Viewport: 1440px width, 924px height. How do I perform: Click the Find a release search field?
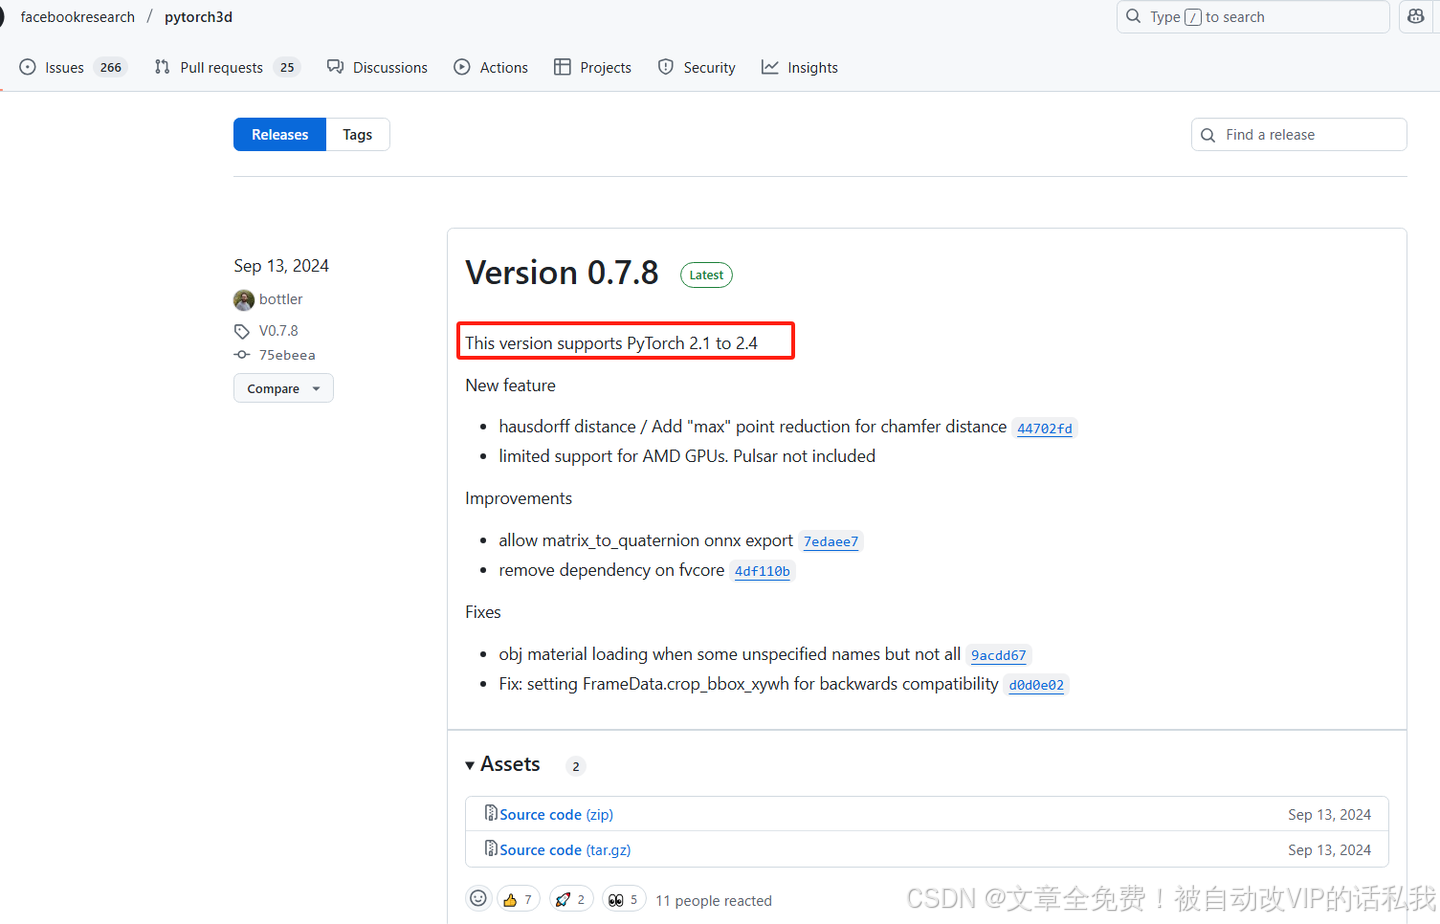pyautogui.click(x=1299, y=135)
